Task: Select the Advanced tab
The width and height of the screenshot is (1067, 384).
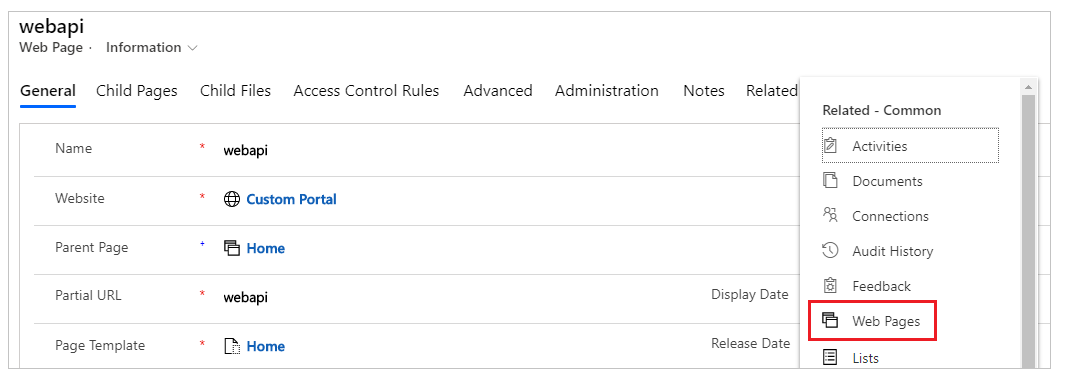Action: [497, 91]
